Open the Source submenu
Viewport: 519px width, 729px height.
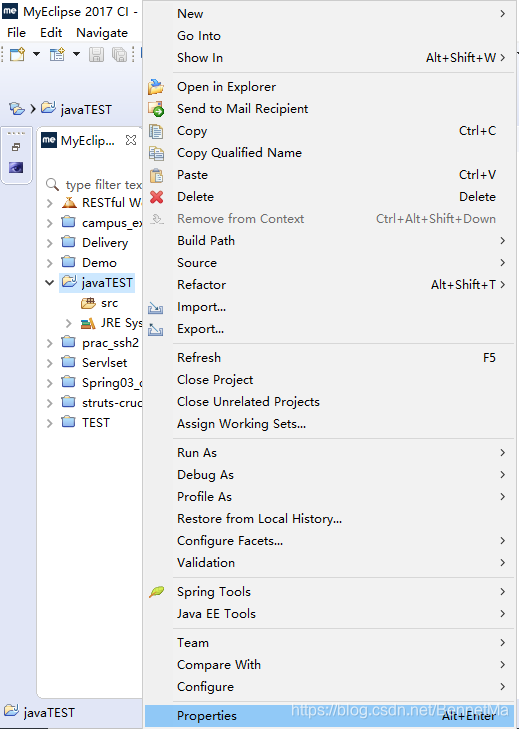329,263
